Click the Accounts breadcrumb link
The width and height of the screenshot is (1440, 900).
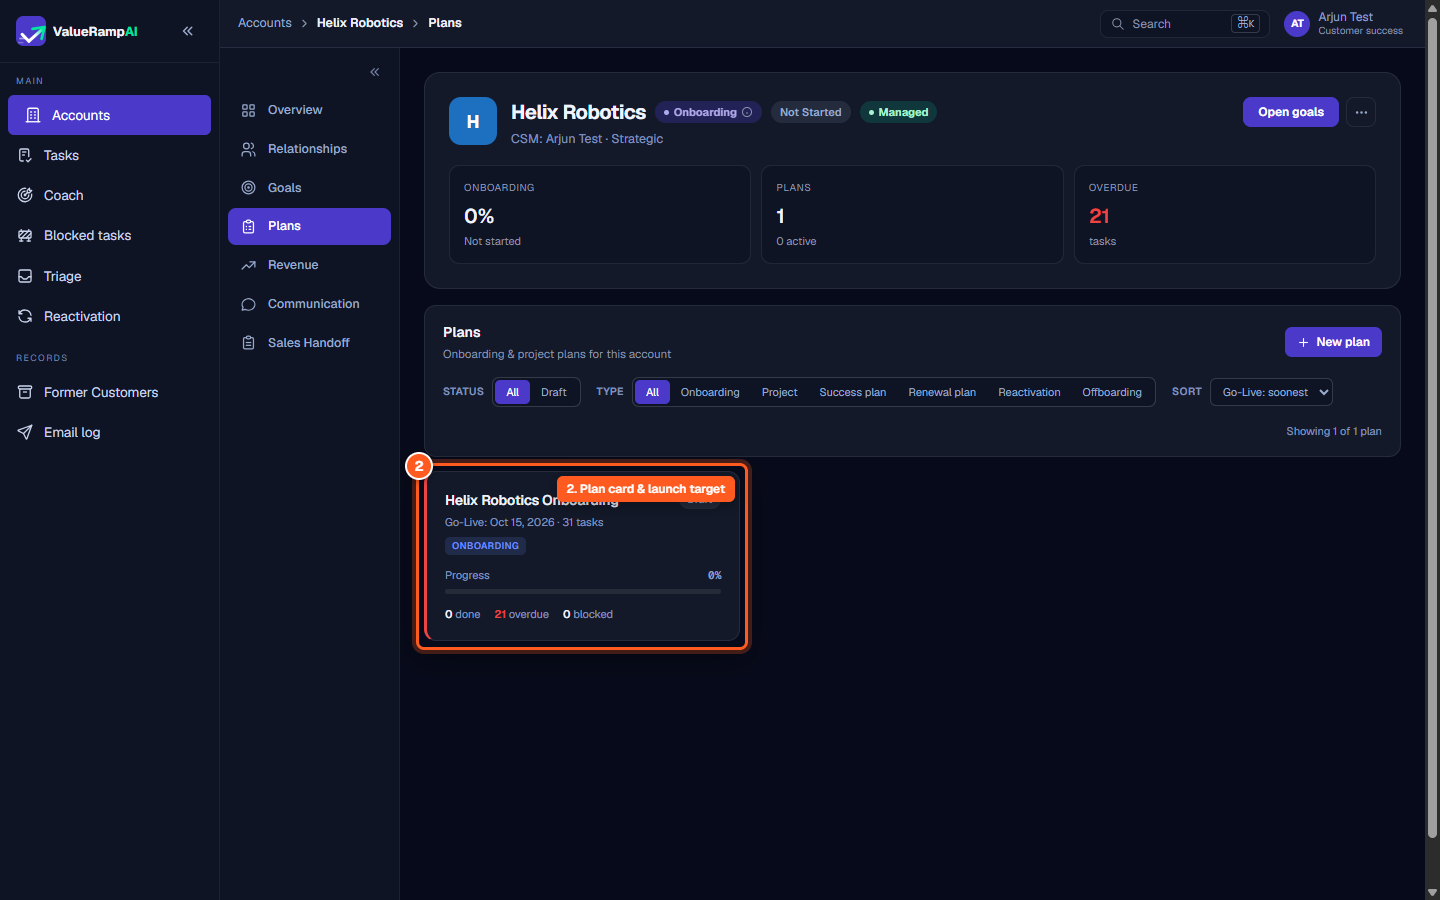(265, 23)
